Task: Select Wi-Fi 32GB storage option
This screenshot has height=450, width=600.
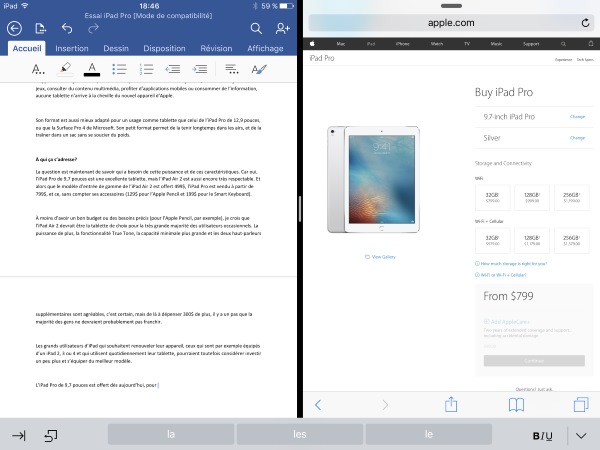Action: point(492,197)
